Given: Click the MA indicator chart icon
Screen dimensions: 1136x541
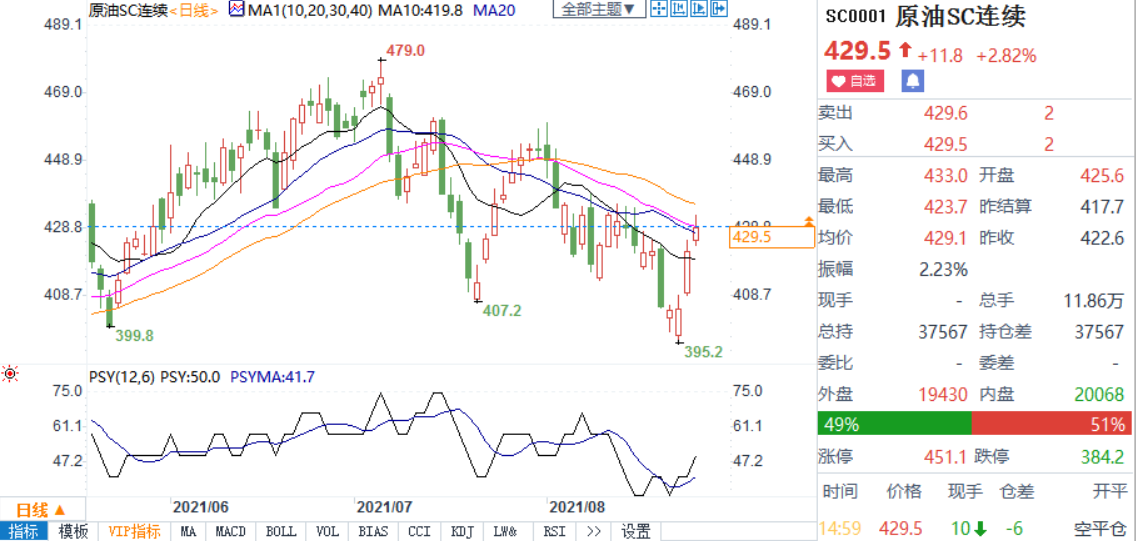Looking at the screenshot, I should point(236,9).
